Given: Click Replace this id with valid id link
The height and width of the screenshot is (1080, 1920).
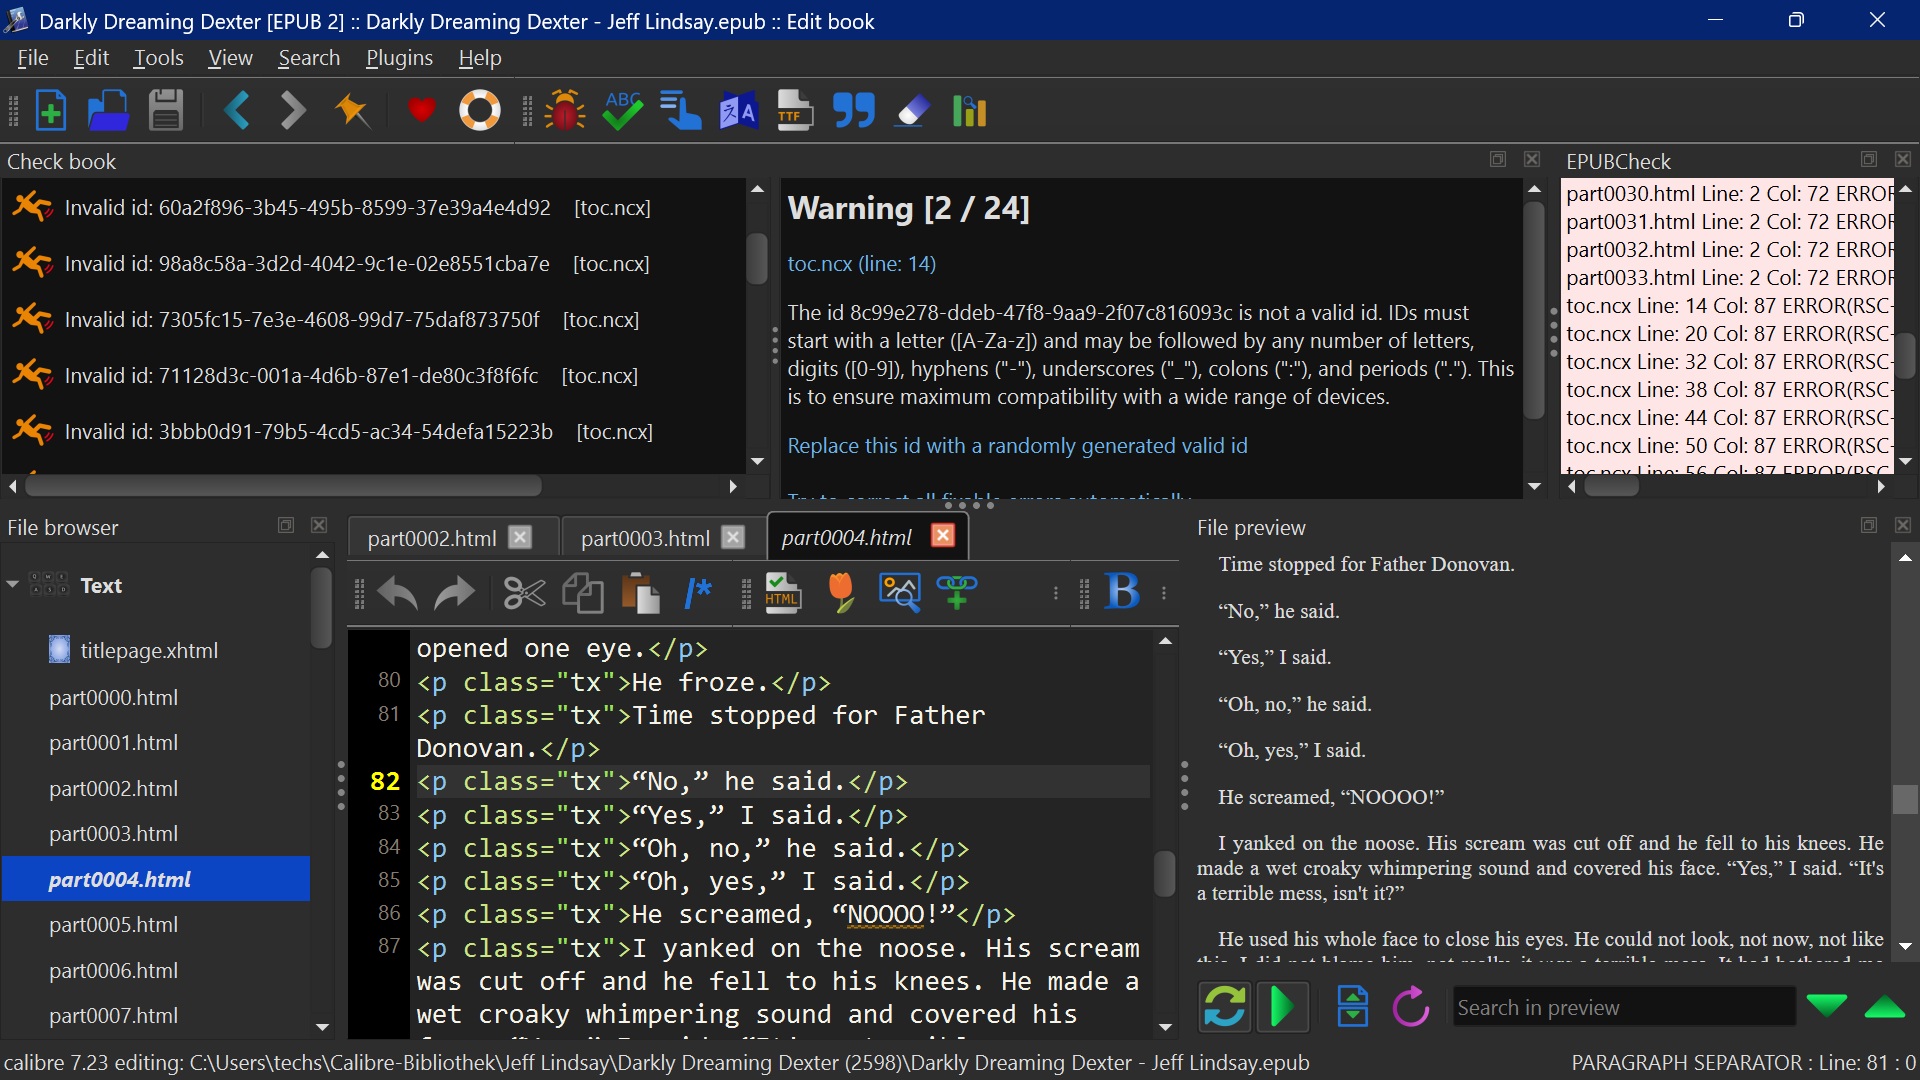Looking at the screenshot, I should point(1017,446).
